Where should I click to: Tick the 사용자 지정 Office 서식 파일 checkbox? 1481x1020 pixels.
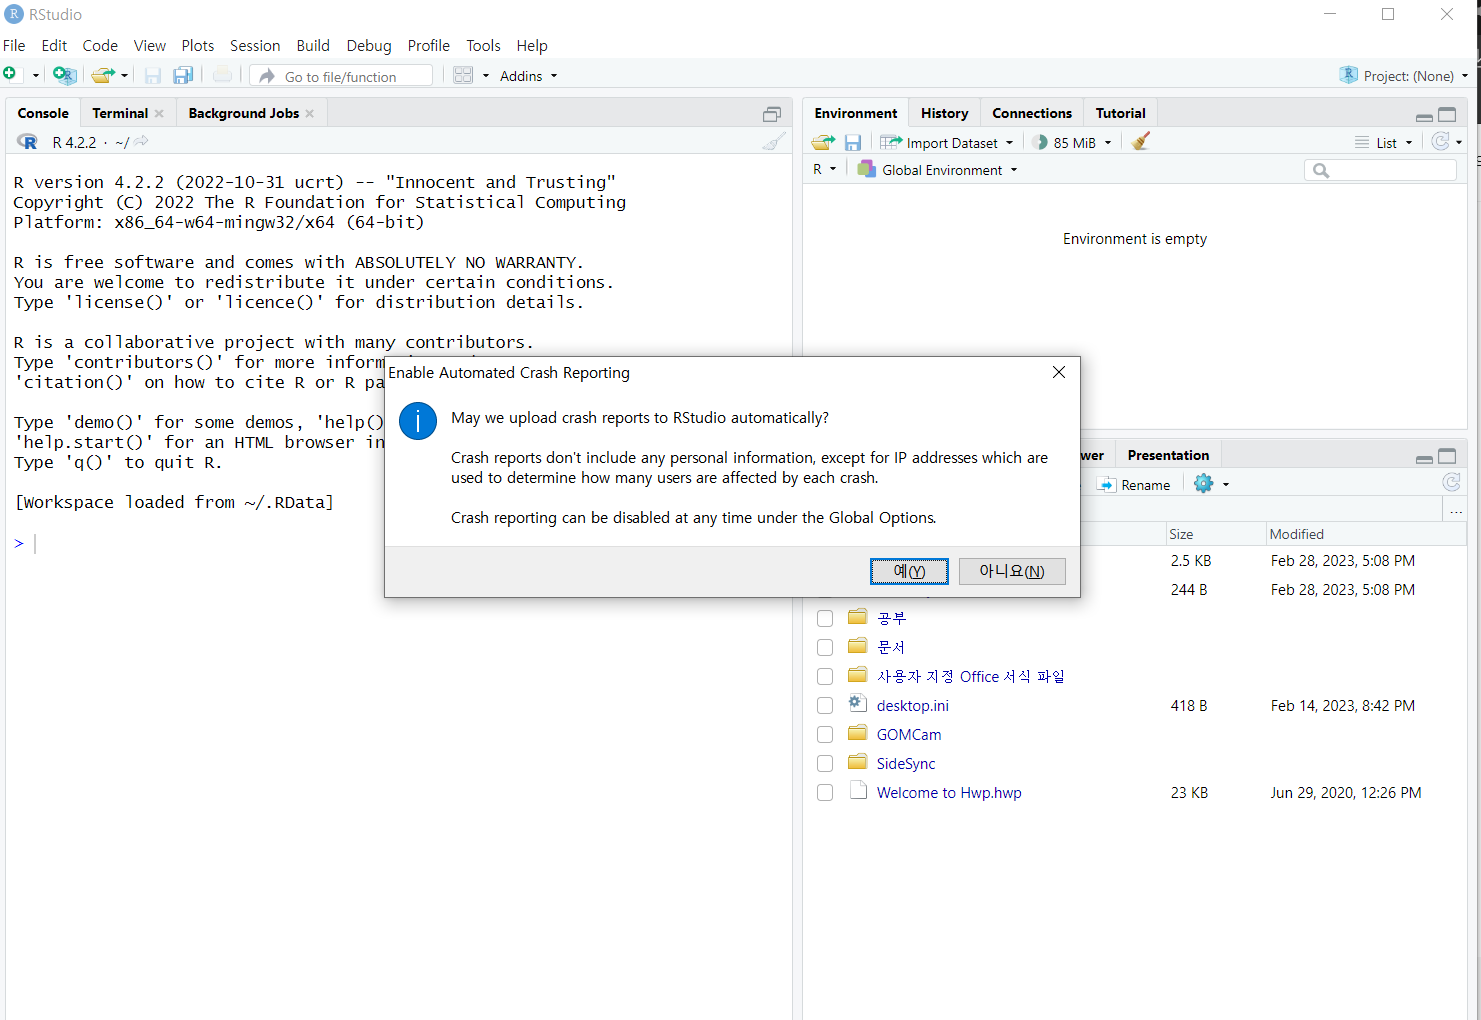click(825, 676)
